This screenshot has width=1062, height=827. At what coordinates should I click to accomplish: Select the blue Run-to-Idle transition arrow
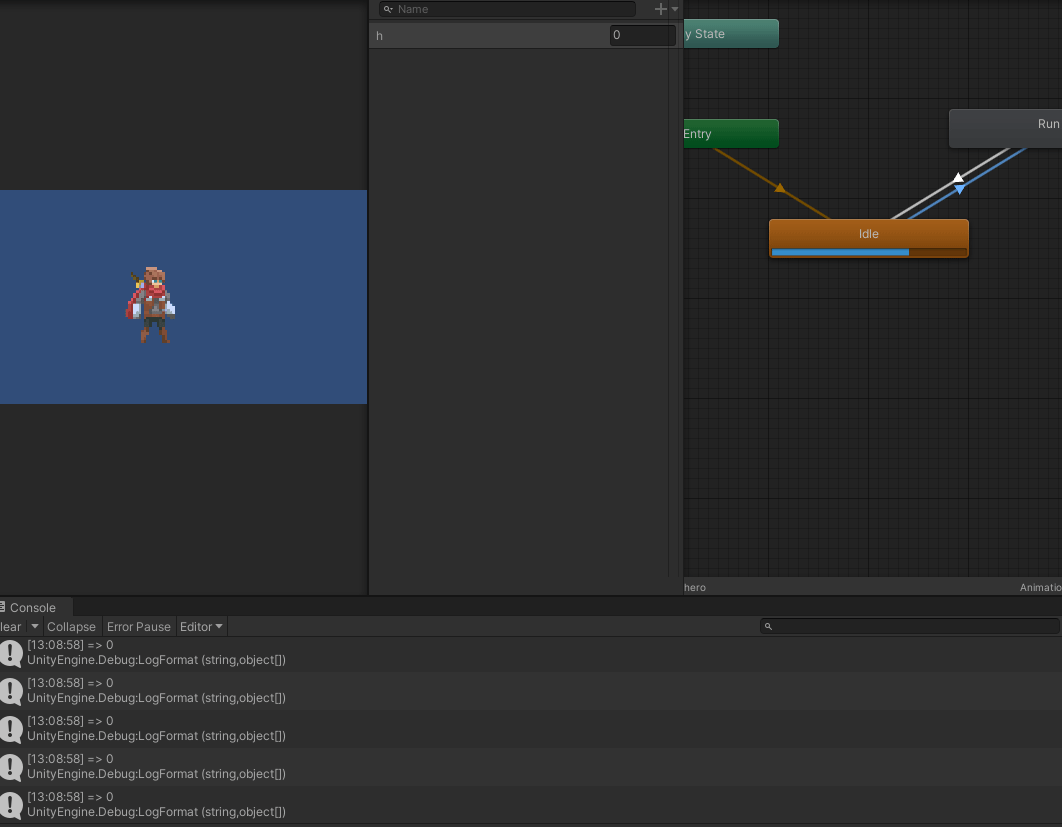(960, 190)
